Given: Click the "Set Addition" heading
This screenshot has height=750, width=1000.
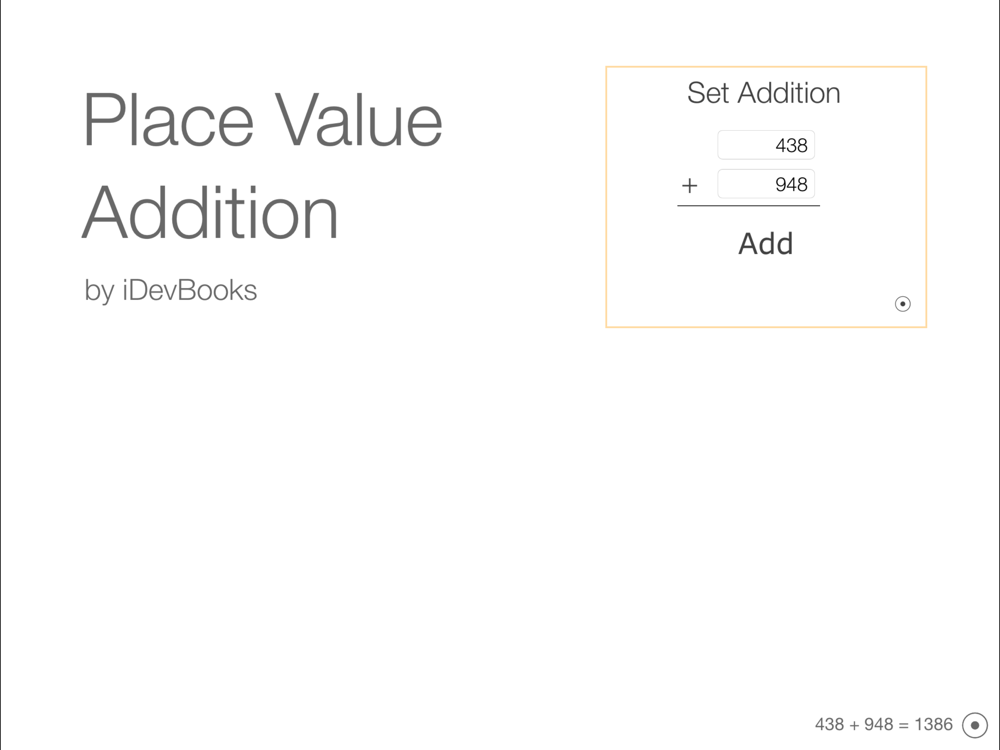Looking at the screenshot, I should (764, 94).
